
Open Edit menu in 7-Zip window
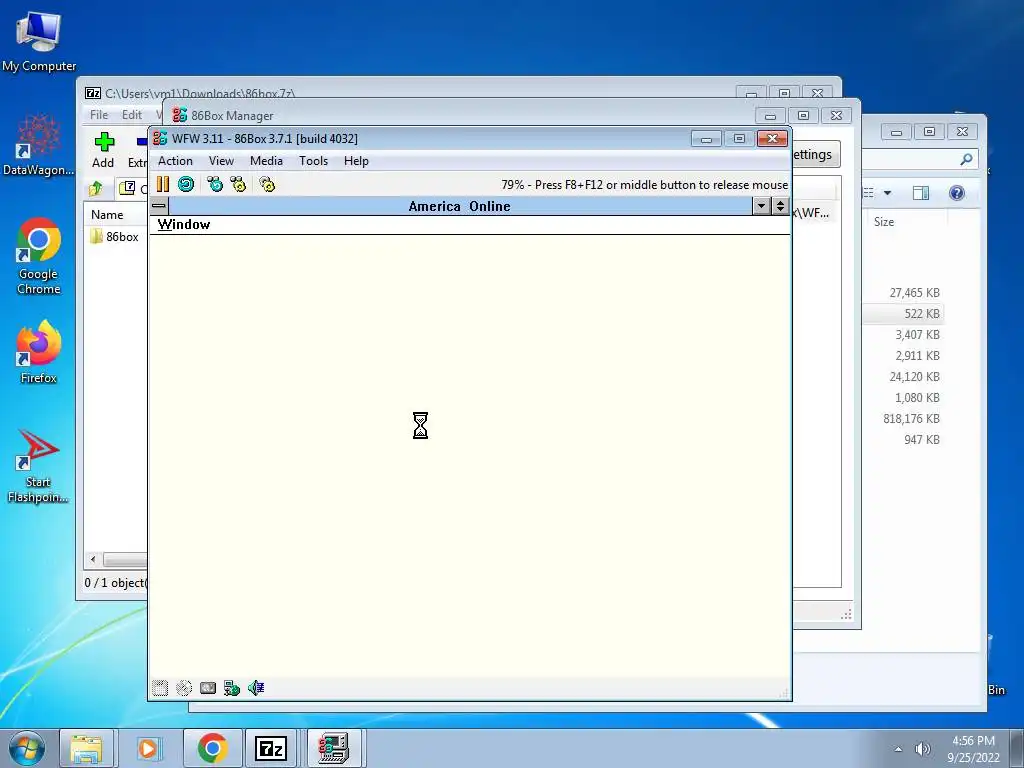click(x=132, y=115)
